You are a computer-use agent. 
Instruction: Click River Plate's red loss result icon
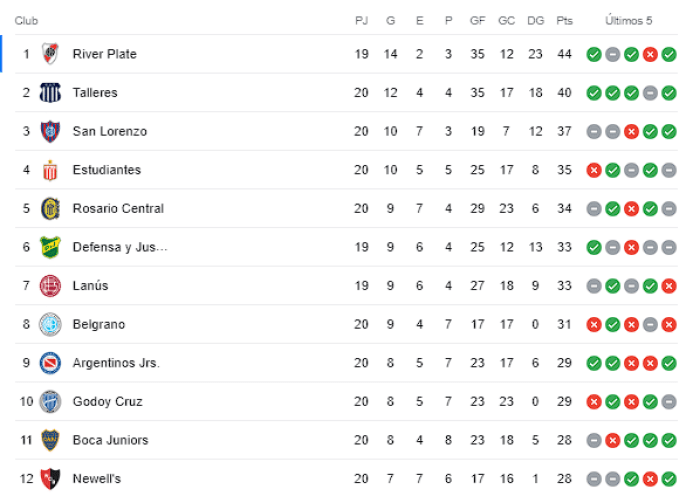point(650,54)
